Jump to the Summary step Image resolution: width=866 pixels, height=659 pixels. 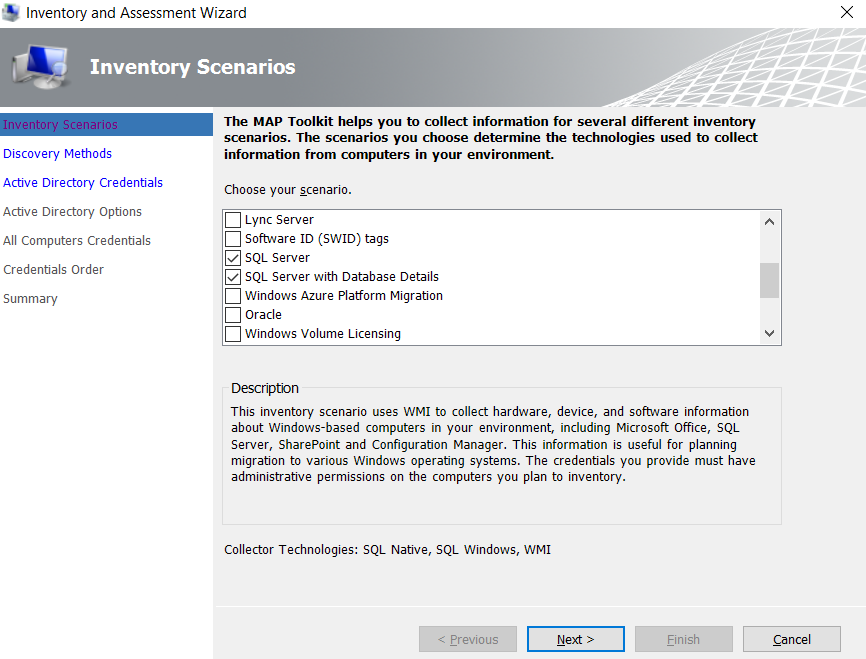pyautogui.click(x=30, y=298)
